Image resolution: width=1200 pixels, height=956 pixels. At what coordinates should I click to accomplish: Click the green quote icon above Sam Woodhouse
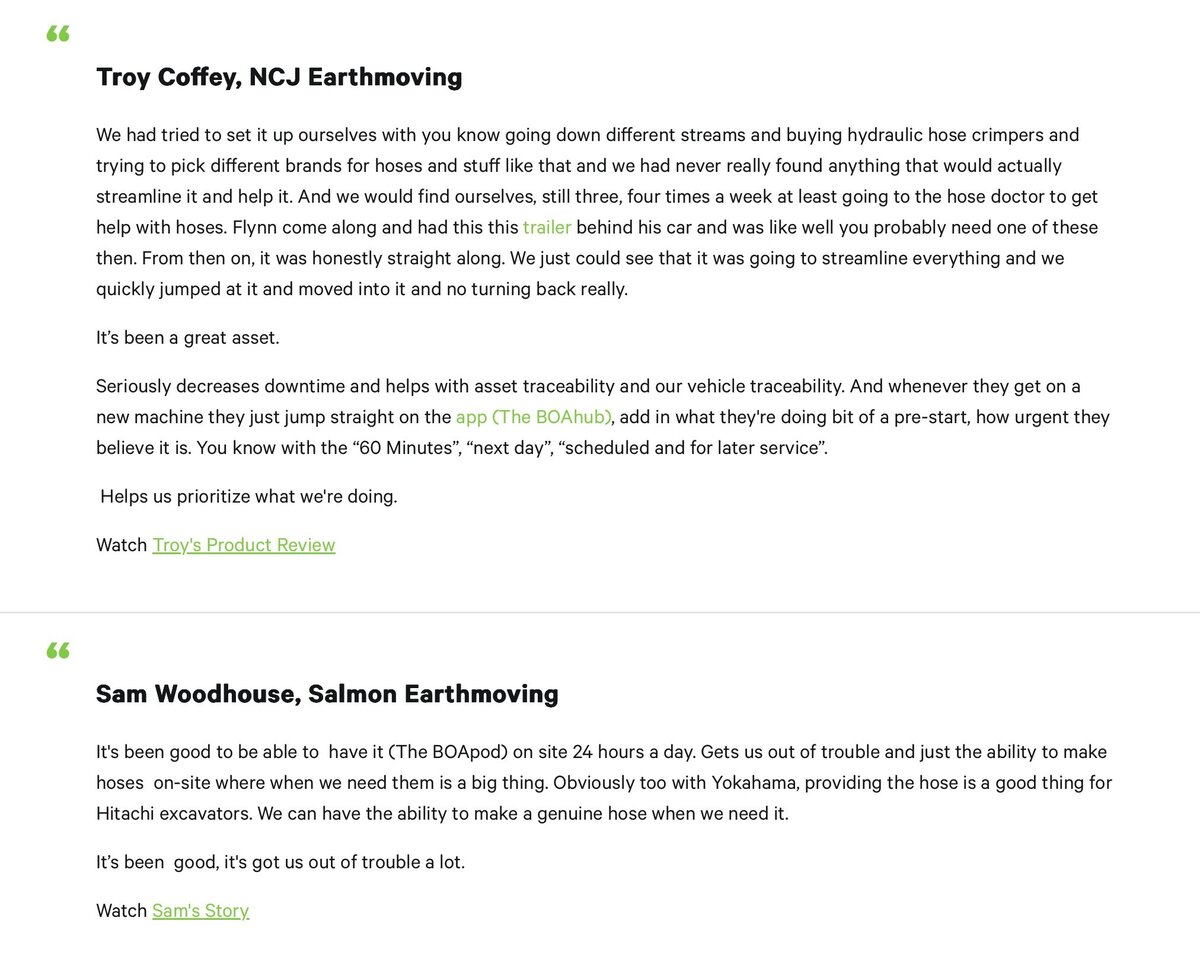58,651
